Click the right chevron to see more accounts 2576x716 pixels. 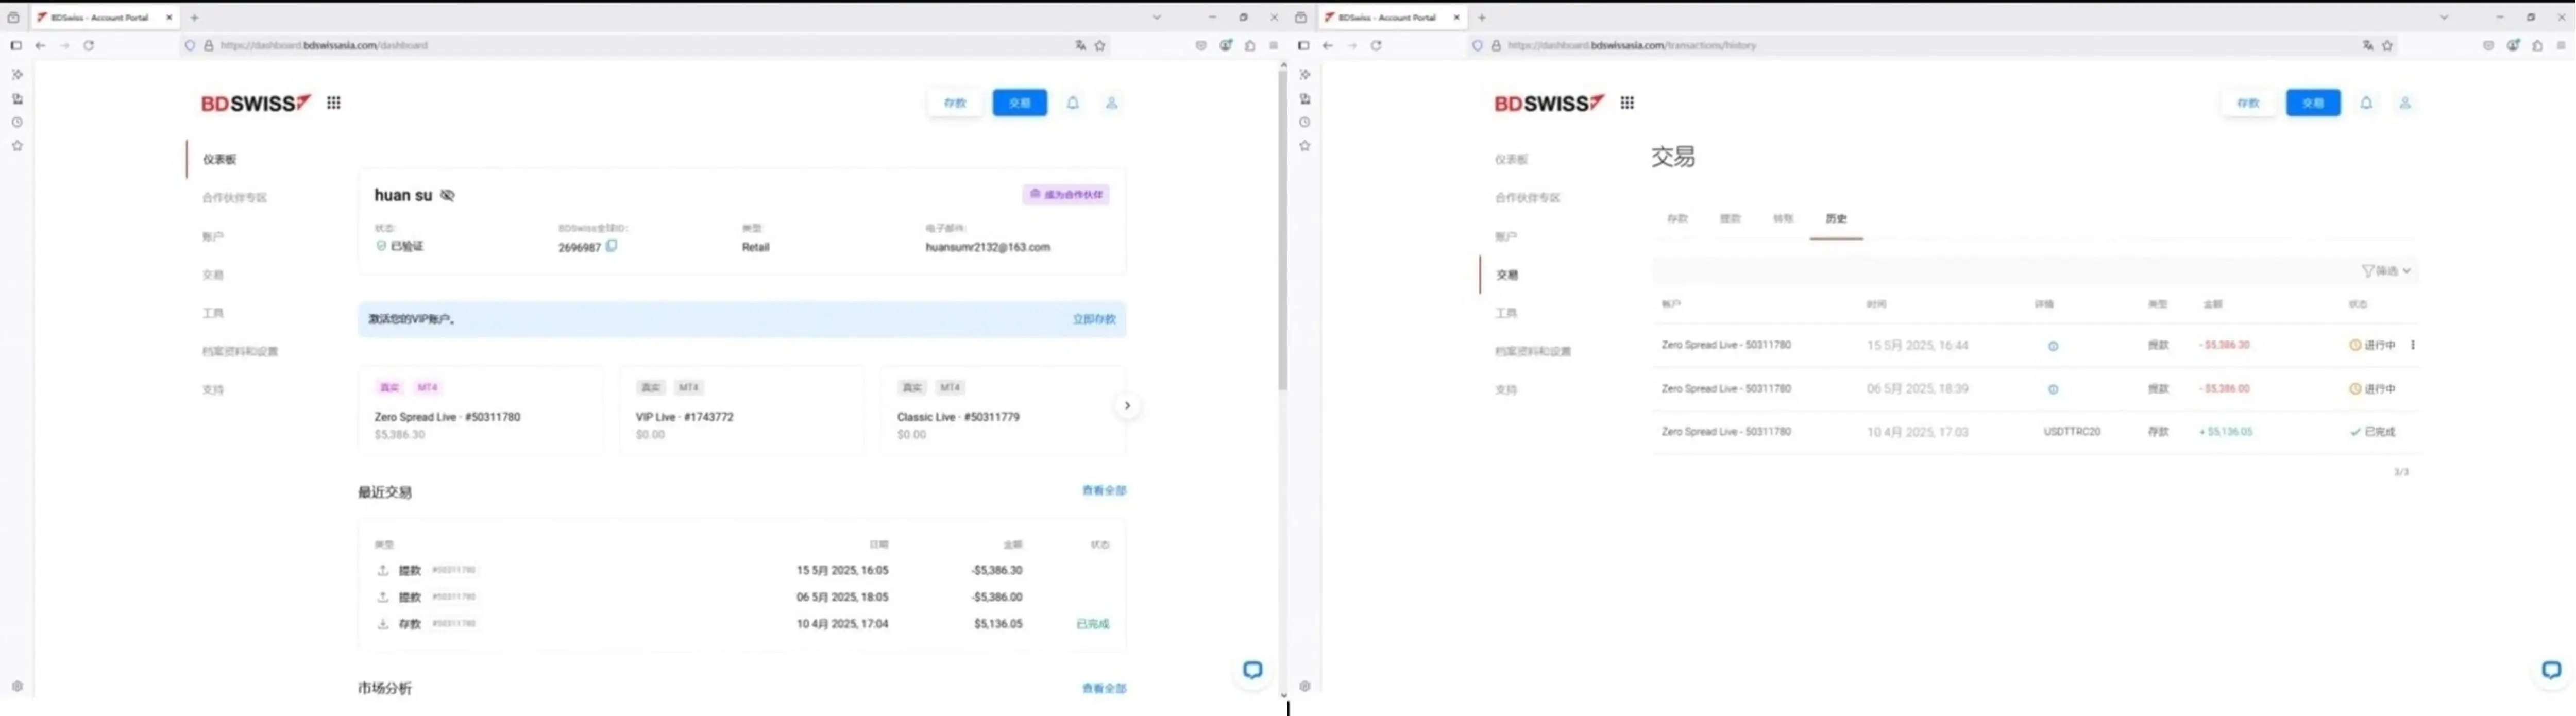tap(1127, 405)
